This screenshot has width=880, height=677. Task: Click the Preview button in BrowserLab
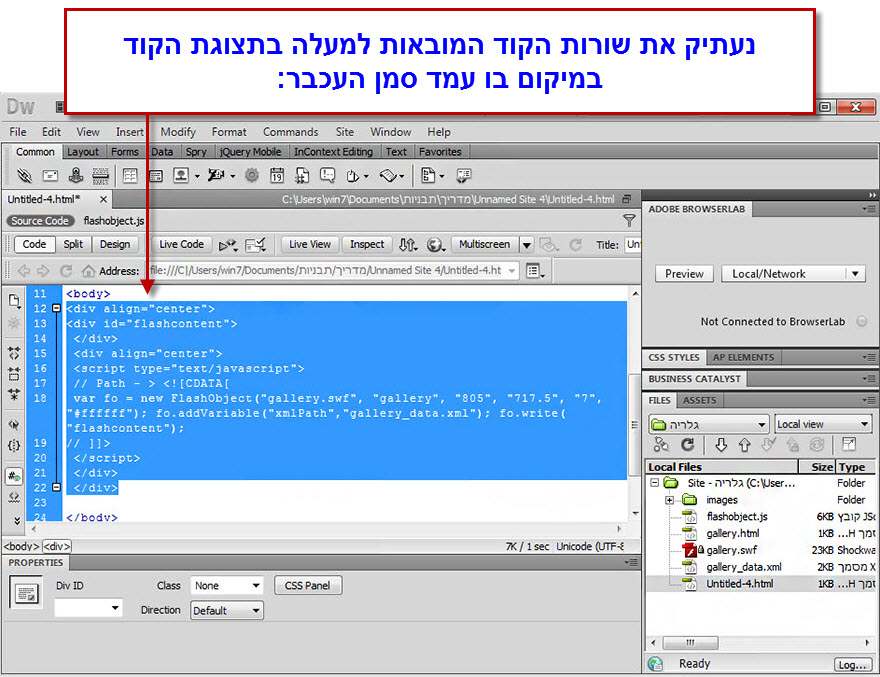tap(684, 274)
